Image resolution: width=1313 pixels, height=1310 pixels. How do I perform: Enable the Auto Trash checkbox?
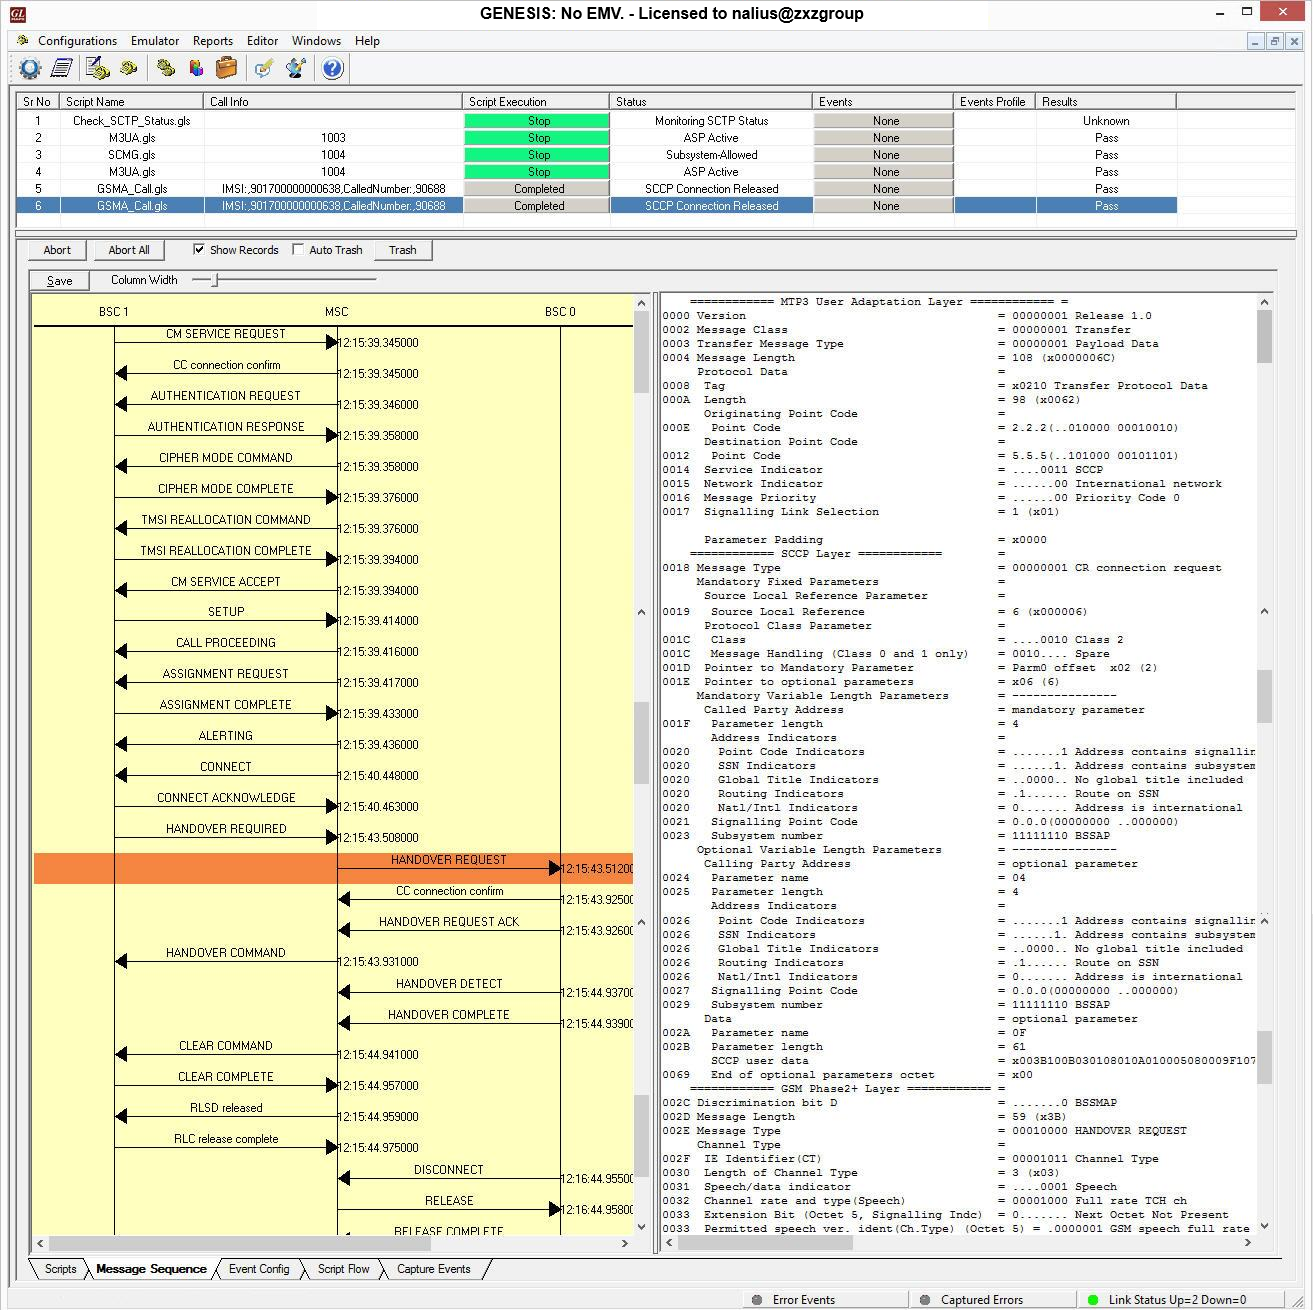click(298, 249)
